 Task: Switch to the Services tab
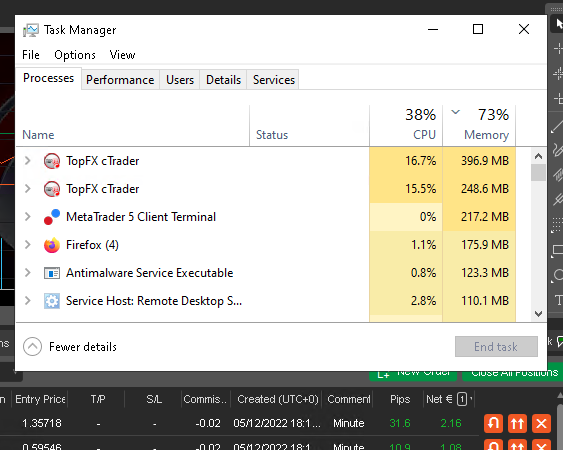tap(274, 80)
